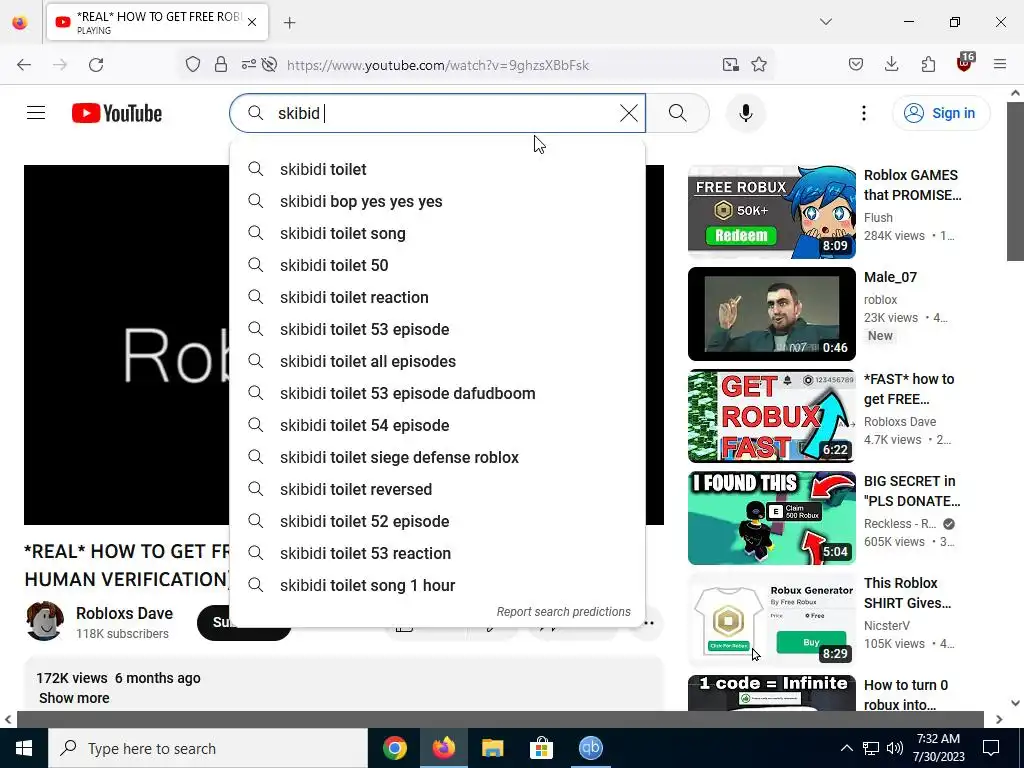This screenshot has height=768, width=1024.
Task: View site security padlock details
Action: (221, 65)
